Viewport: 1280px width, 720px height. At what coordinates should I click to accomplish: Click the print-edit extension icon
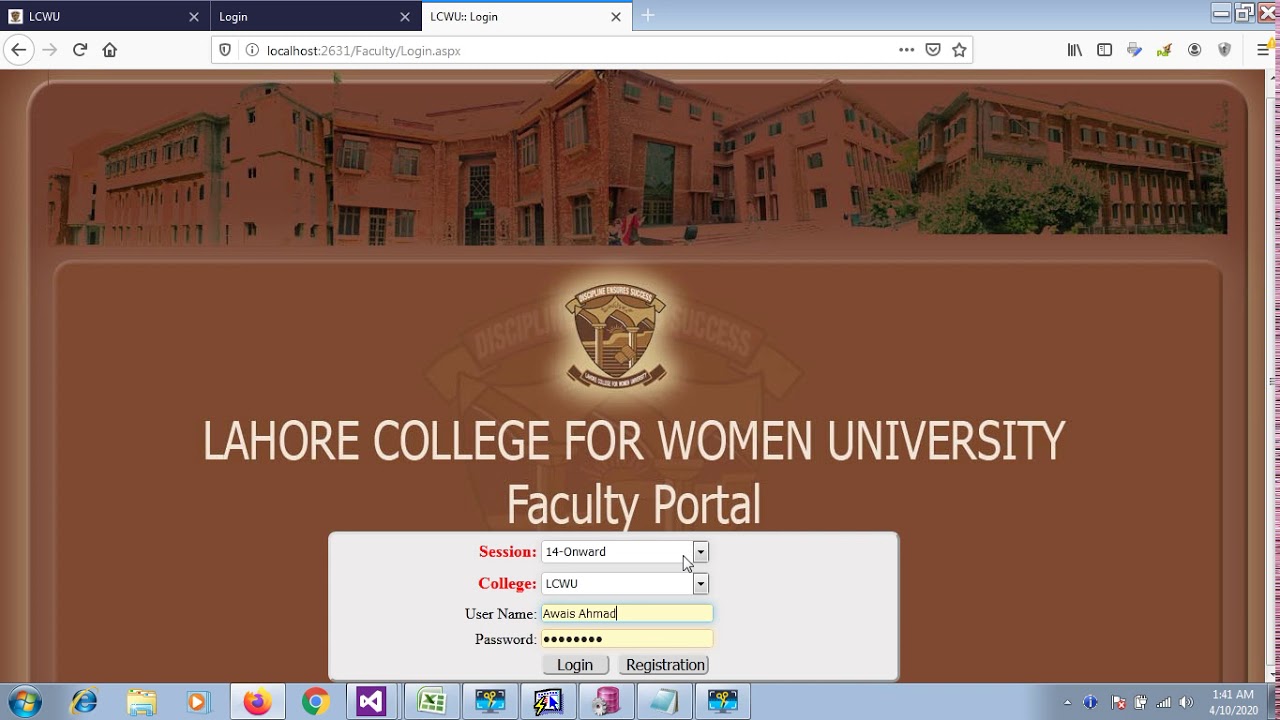coord(1134,50)
